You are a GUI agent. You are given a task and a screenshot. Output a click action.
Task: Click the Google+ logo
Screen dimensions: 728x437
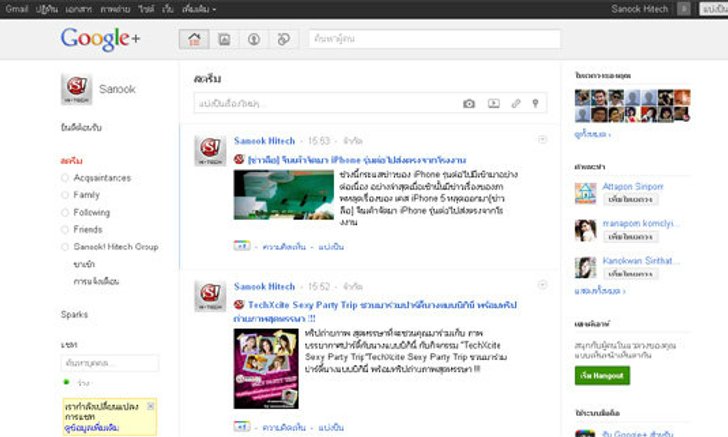(100, 39)
